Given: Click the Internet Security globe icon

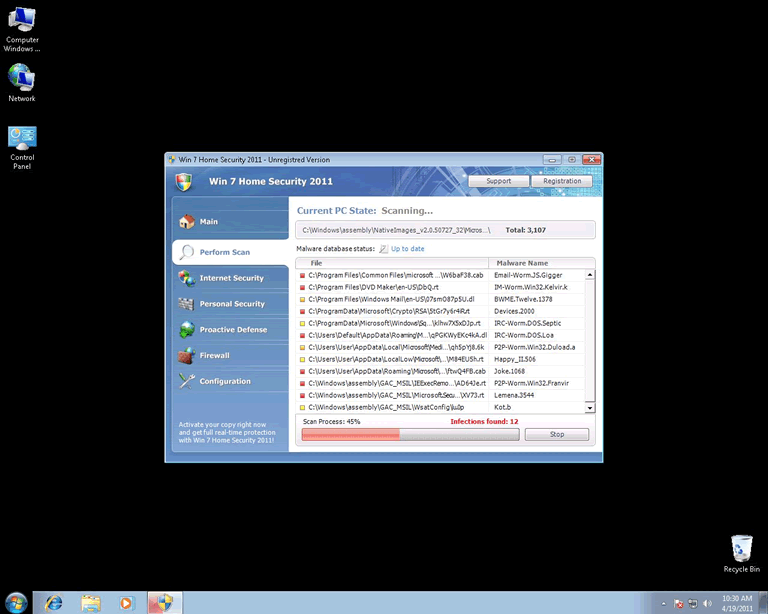Looking at the screenshot, I should [186, 278].
